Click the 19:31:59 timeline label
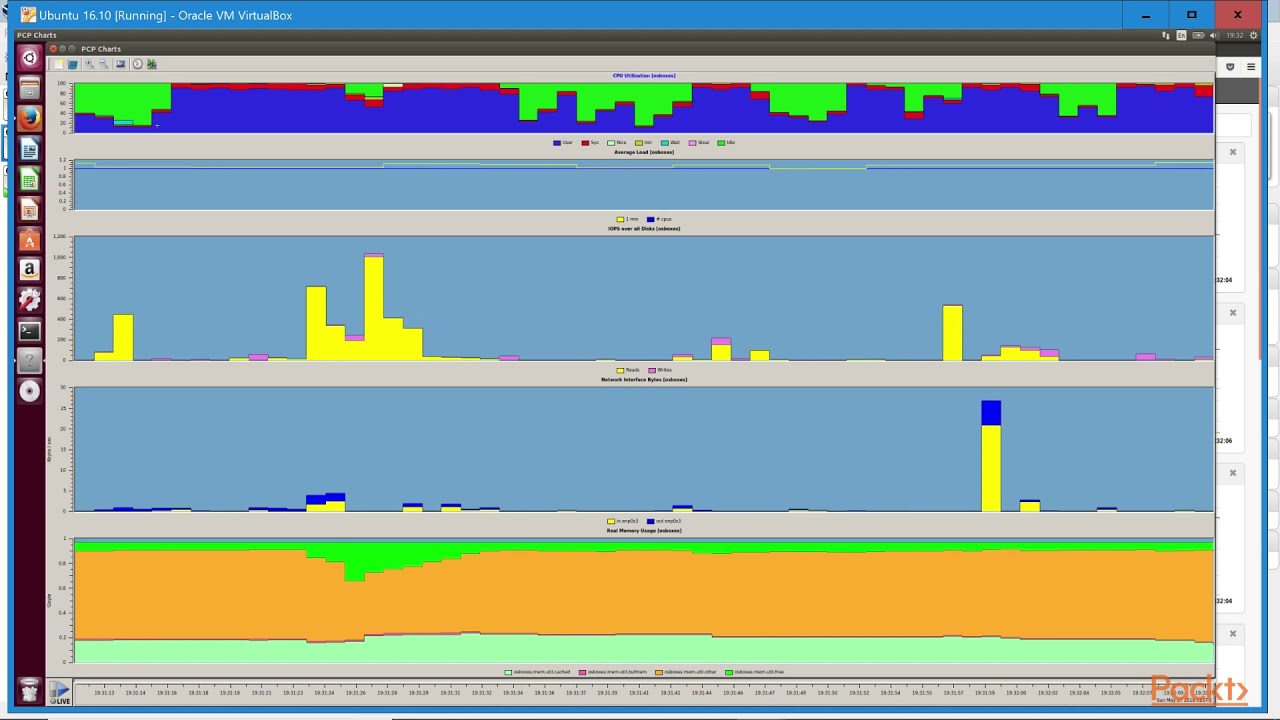The image size is (1280, 720). [985, 693]
